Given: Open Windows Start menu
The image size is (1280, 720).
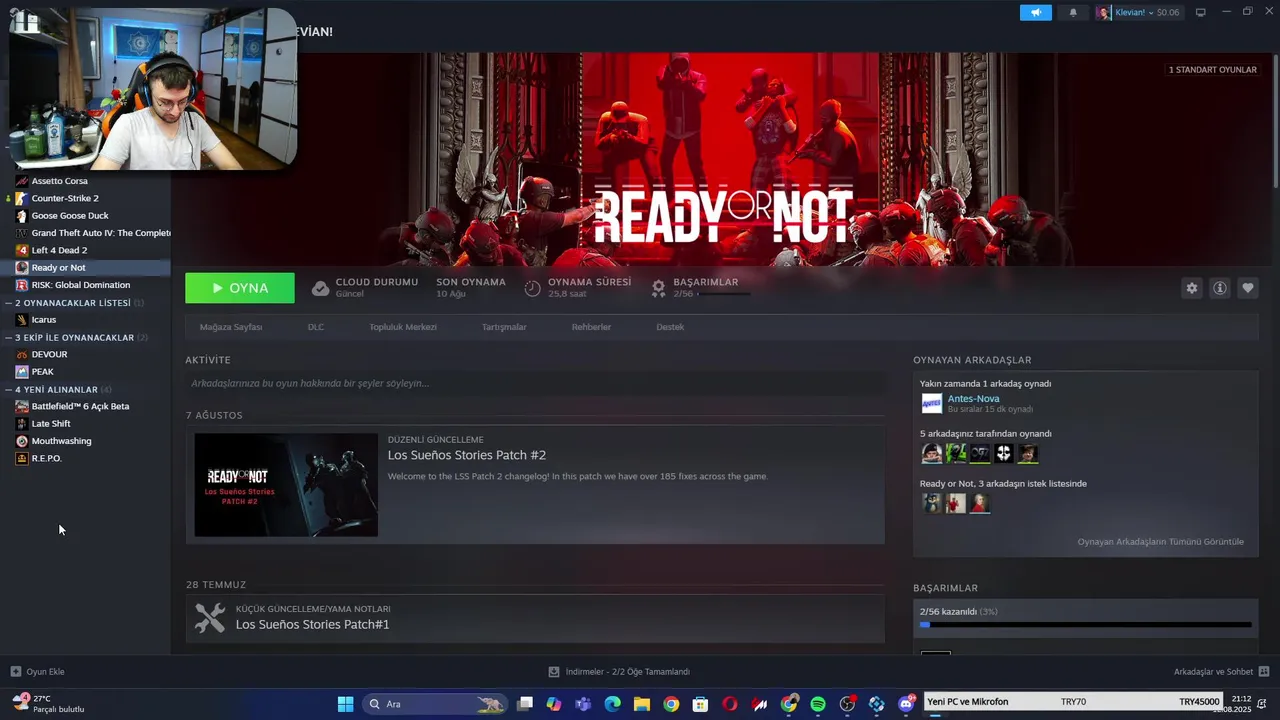Looking at the screenshot, I should 345,704.
